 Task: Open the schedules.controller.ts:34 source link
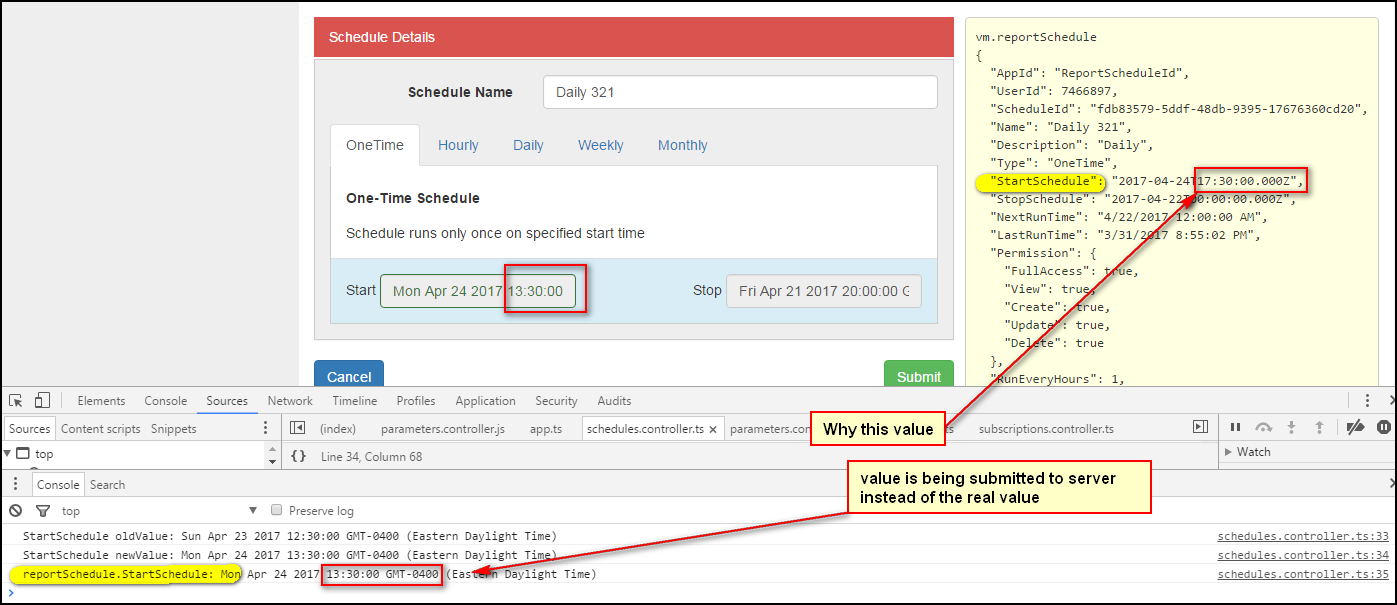click(1303, 555)
